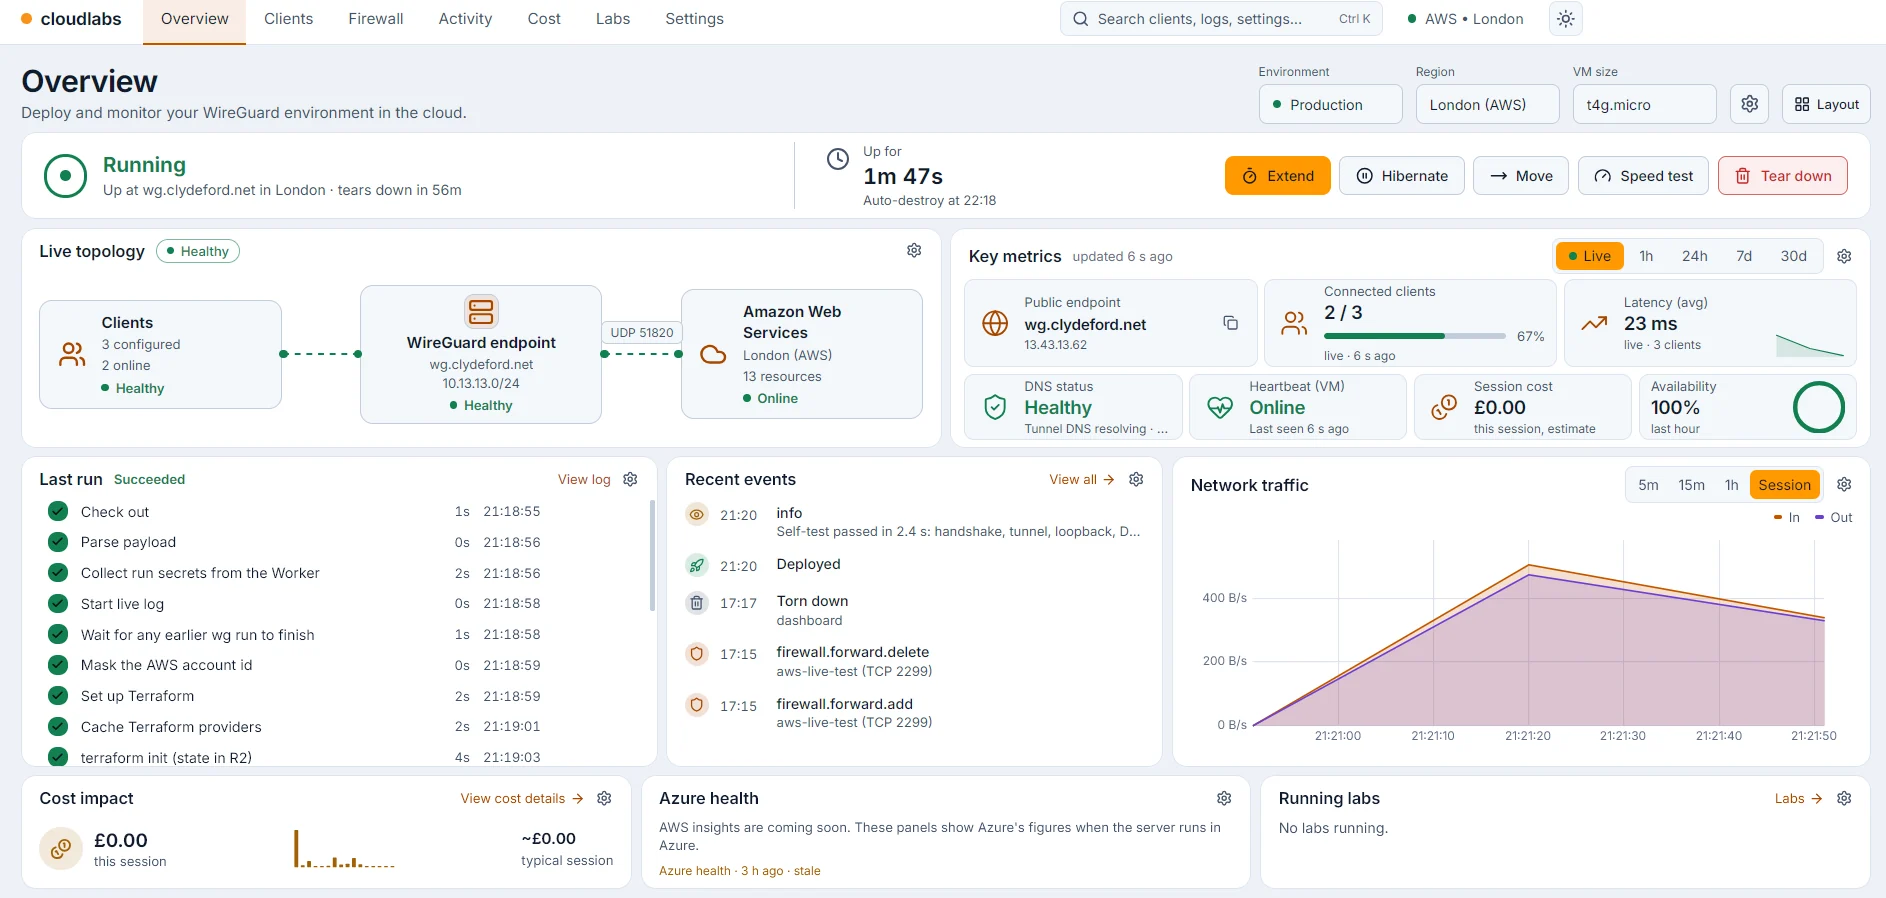Open Azure health panel settings gear

(1224, 798)
